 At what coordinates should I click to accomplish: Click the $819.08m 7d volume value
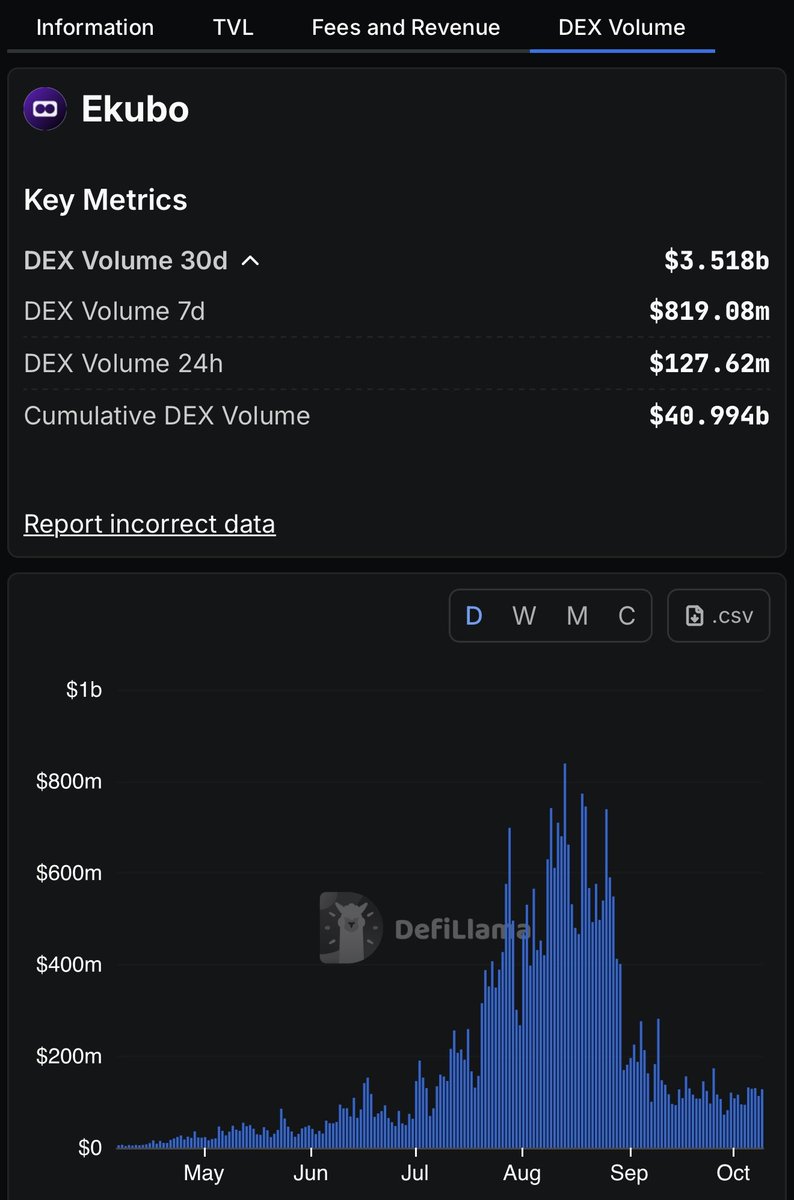coord(710,311)
